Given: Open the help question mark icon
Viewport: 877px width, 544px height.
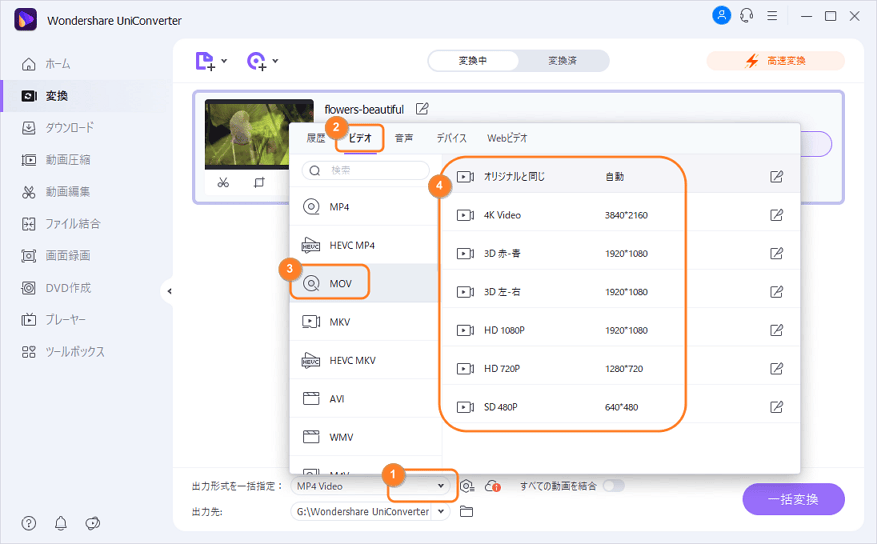Looking at the screenshot, I should 29,523.
